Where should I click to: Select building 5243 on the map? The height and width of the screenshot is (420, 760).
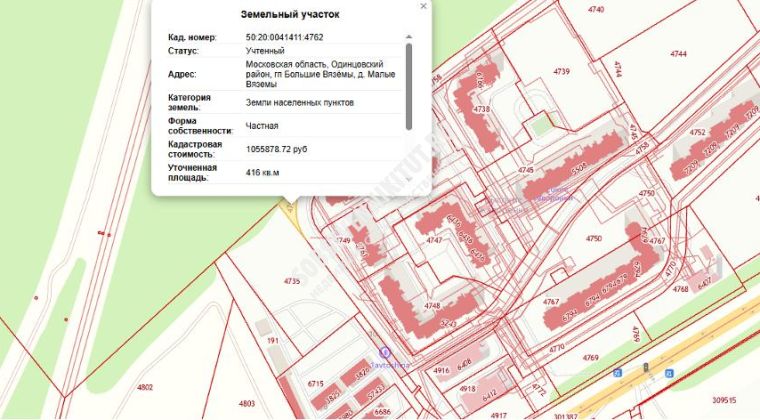tap(448, 322)
